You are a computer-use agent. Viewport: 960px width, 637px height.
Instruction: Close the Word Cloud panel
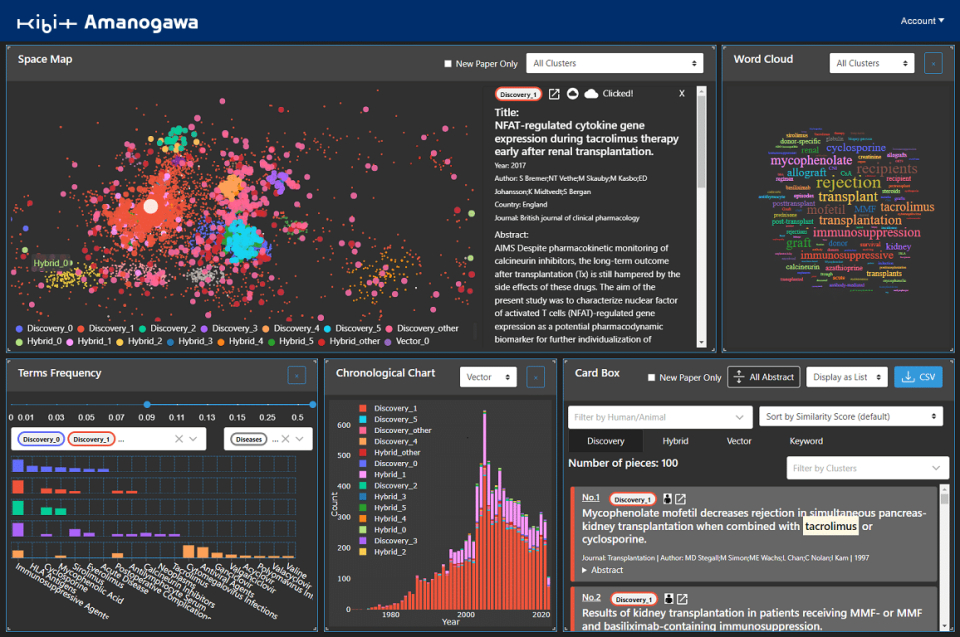[933, 63]
